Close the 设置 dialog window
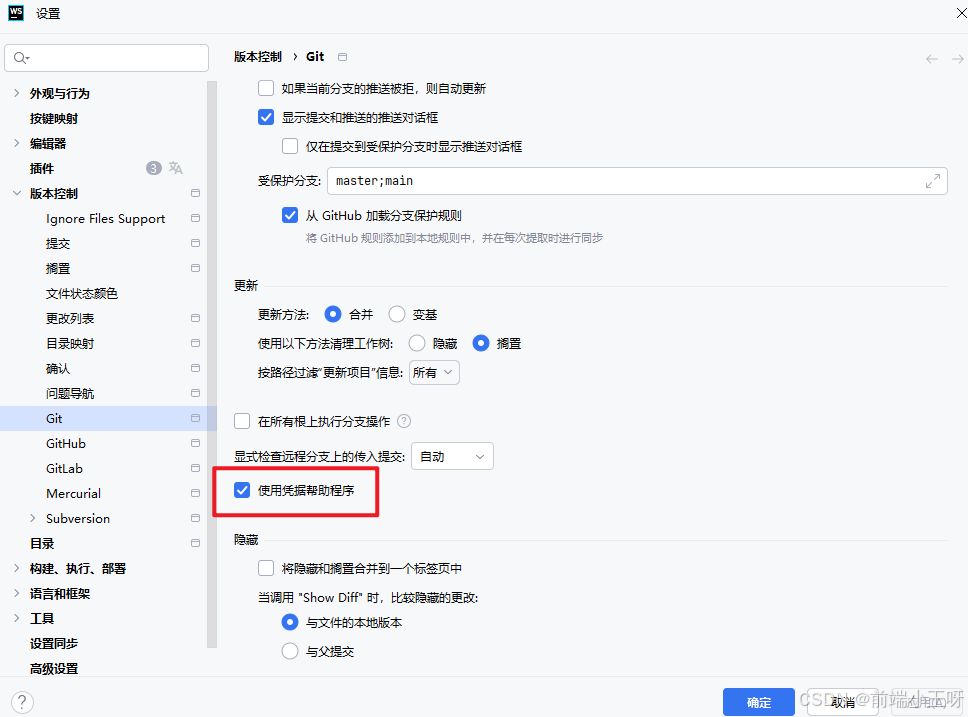968x717 pixels. click(x=961, y=13)
